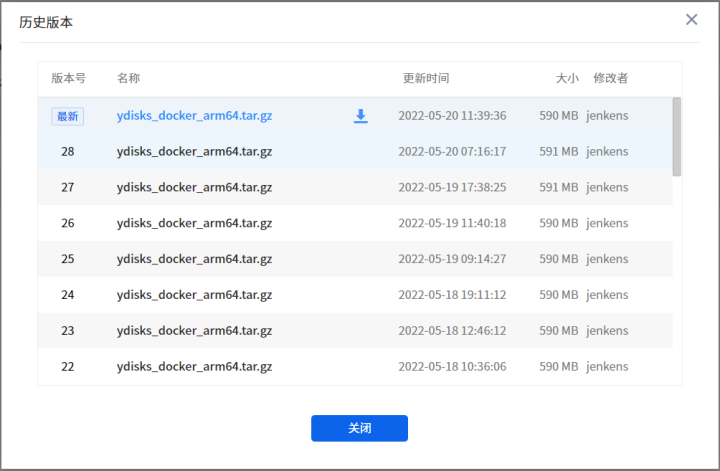Open the latest ydisks_docker_arm64.tar.gz link
Image resolution: width=720 pixels, height=471 pixels.
(x=194, y=116)
